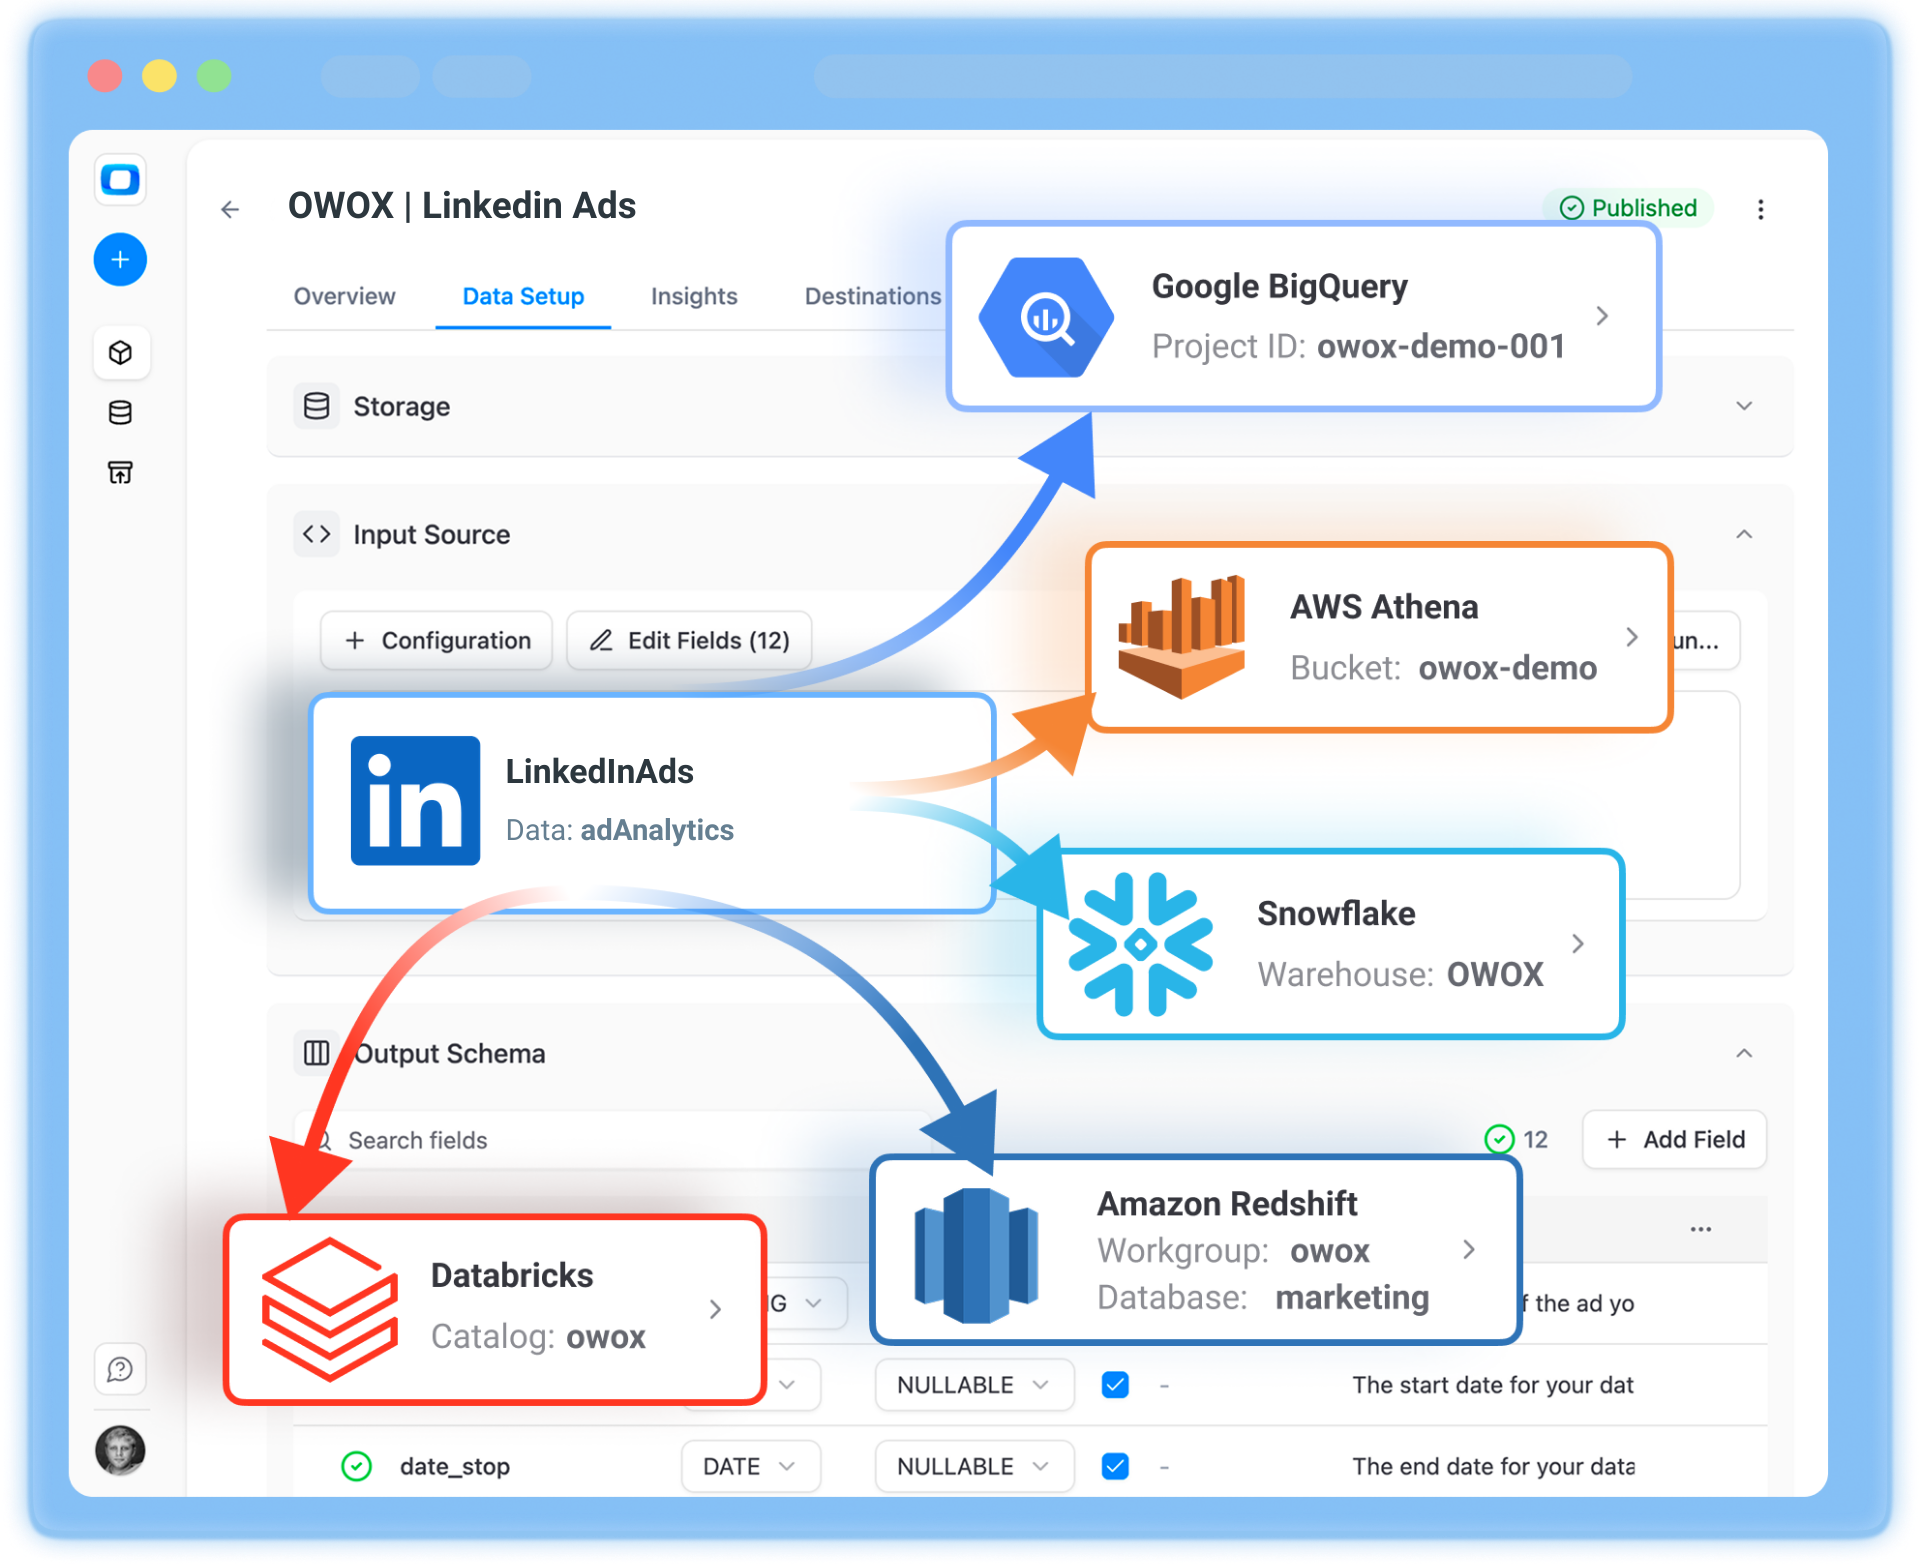Switch to the Insights tab

(x=693, y=296)
